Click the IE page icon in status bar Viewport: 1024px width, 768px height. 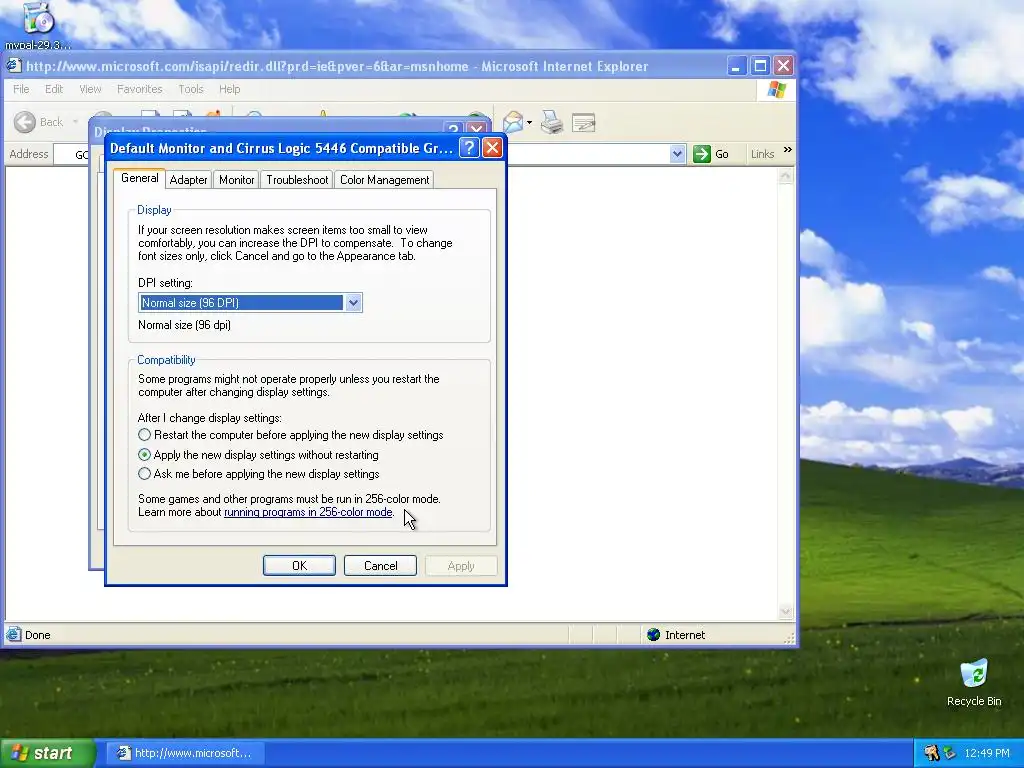(x=13, y=634)
